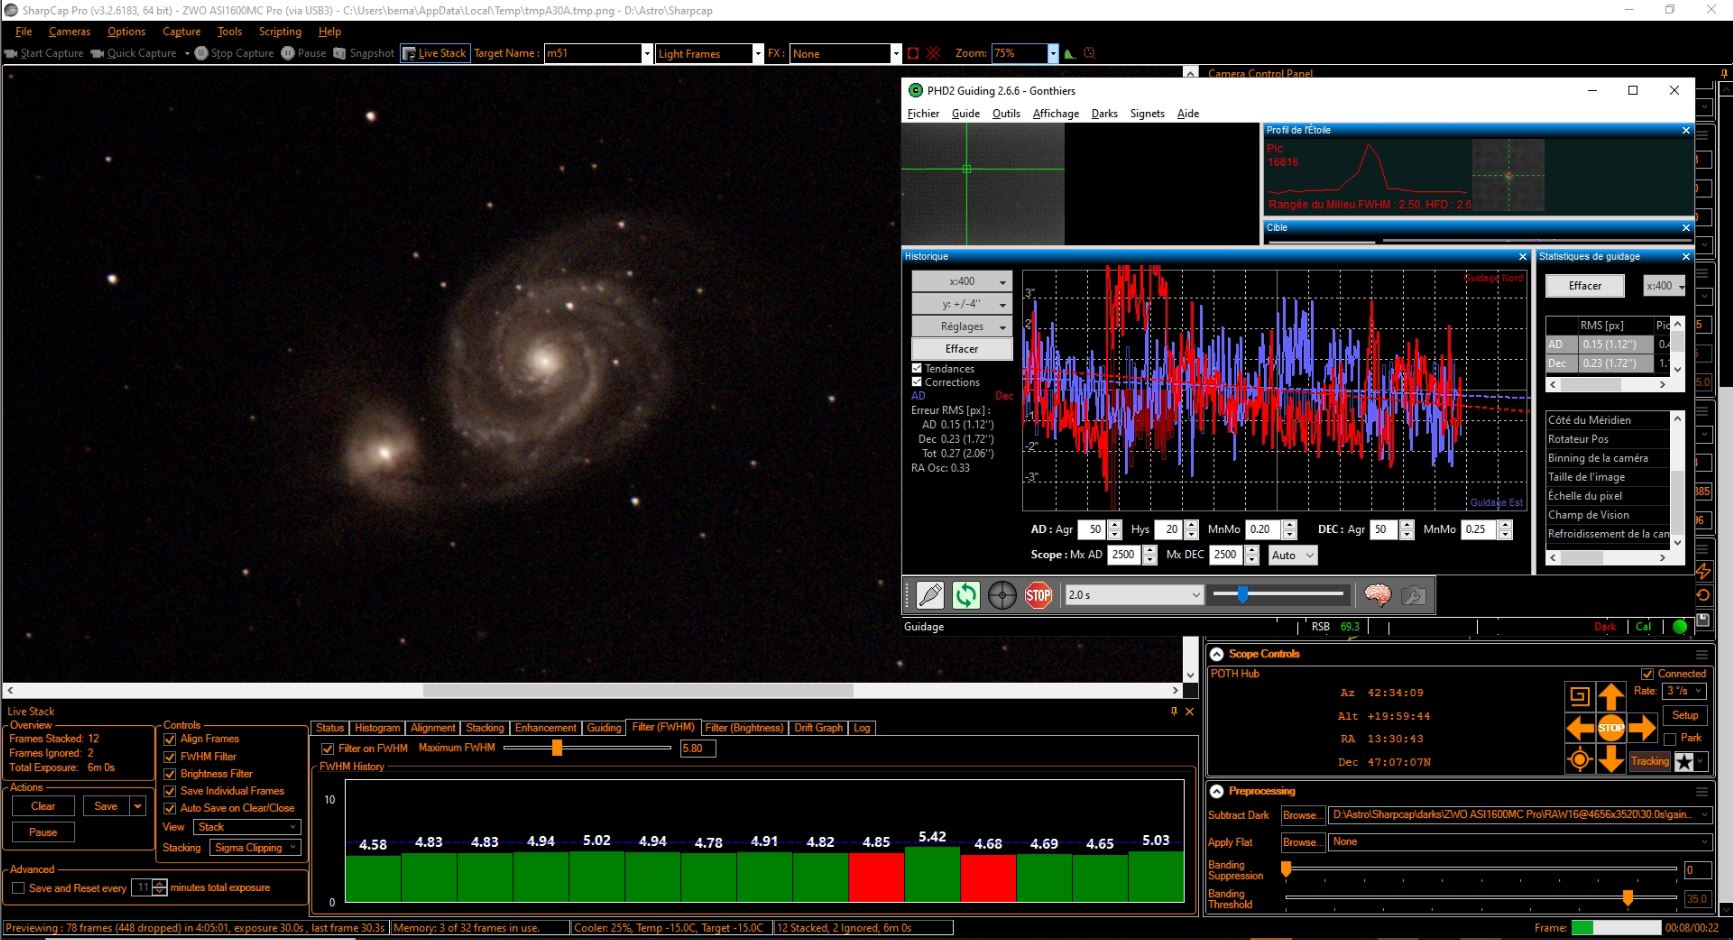The width and height of the screenshot is (1733, 940).
Task: Adjust the Maximum FWHM slider
Action: point(557,748)
